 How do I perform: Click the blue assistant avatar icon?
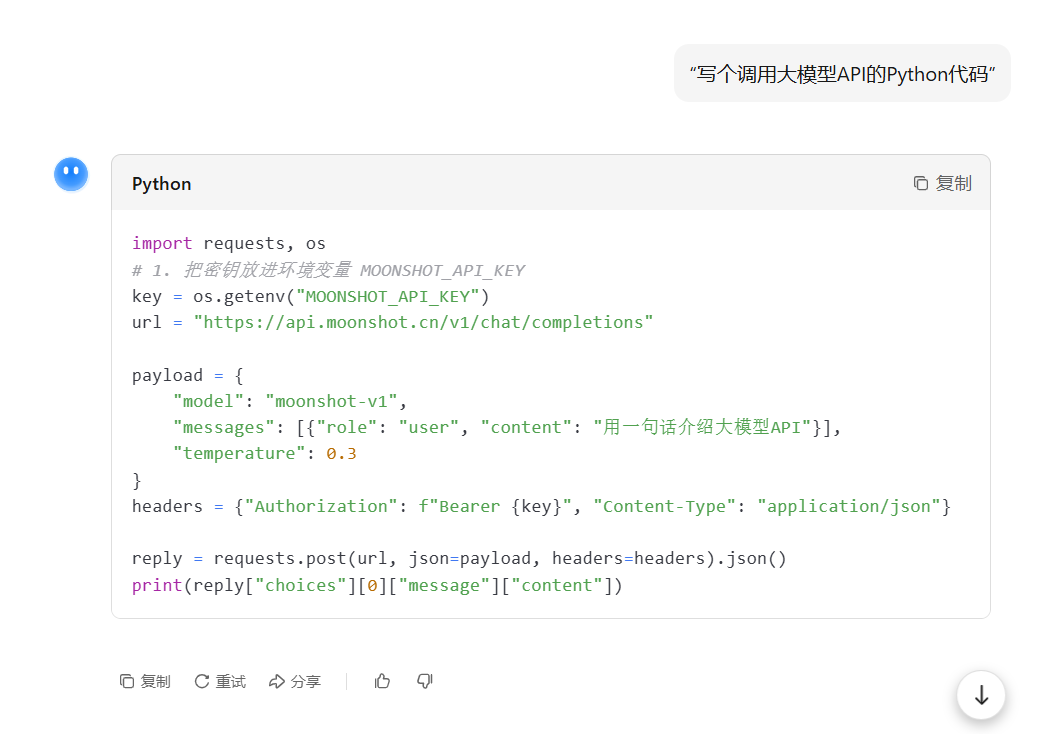[71, 174]
